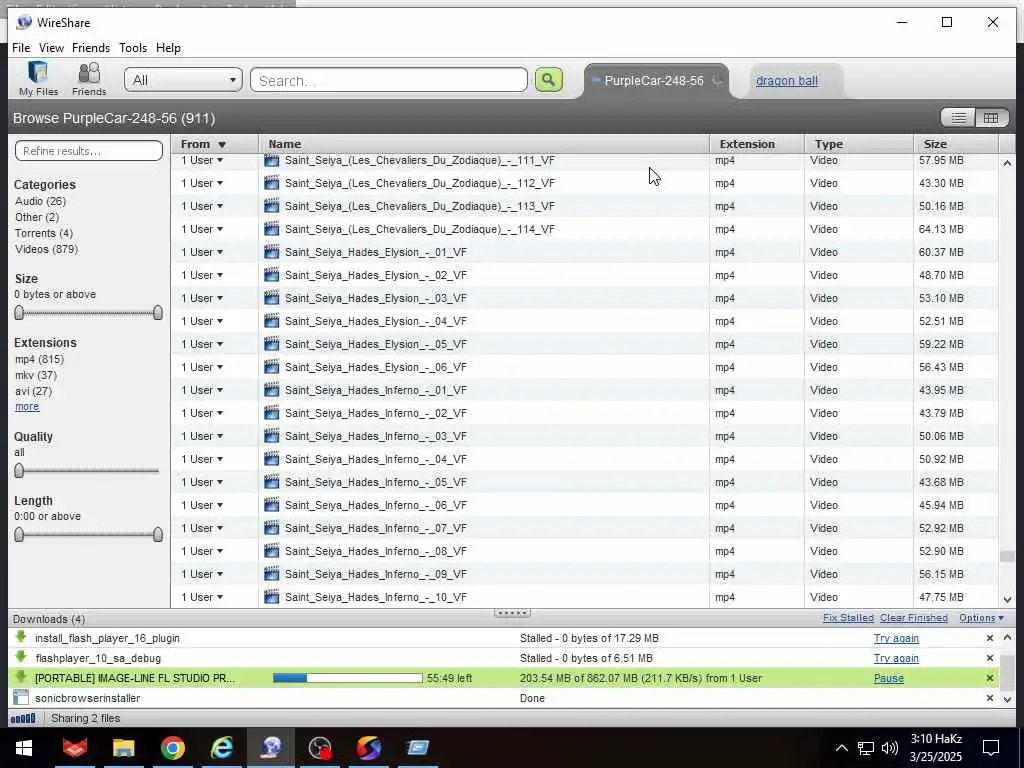Viewport: 1024px width, 768px height.
Task: Open the Friends menu
Action: [91, 48]
